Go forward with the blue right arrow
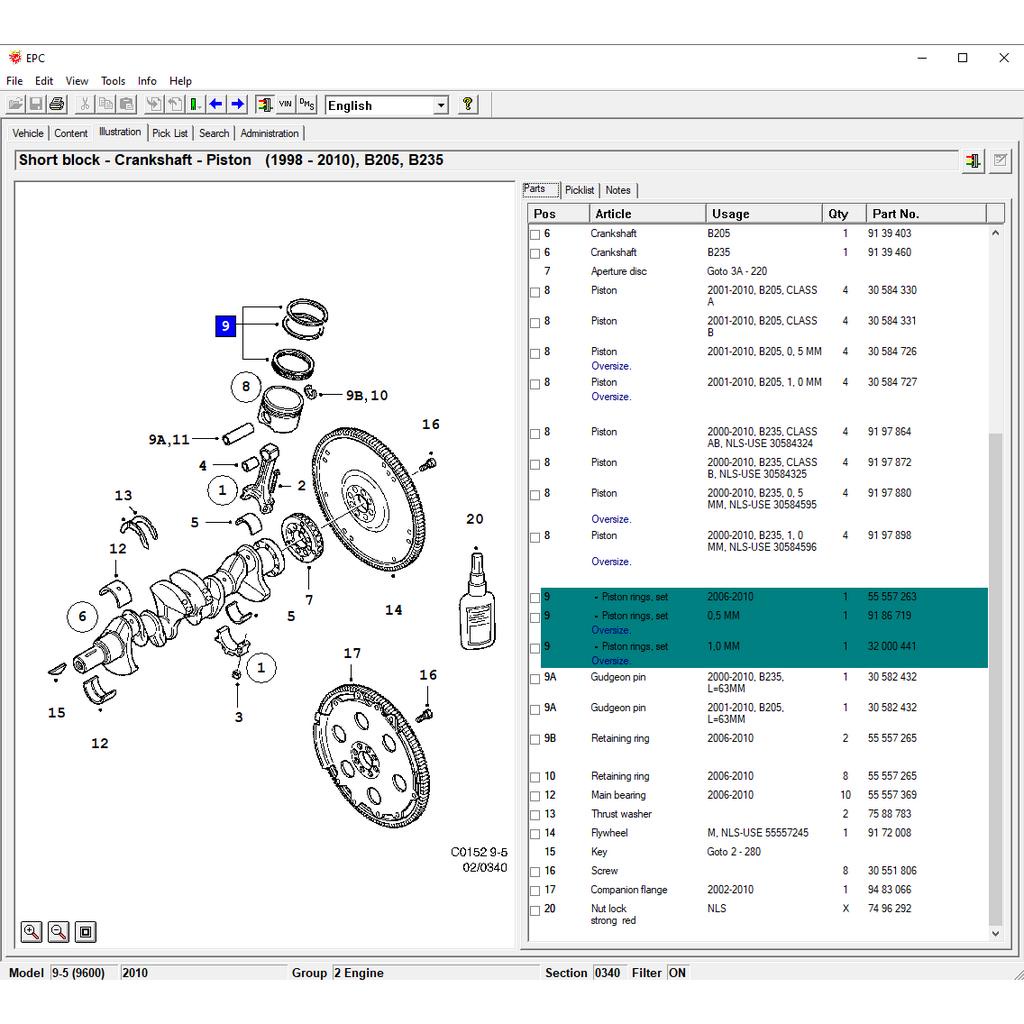This screenshot has width=1024, height=1024. click(238, 104)
